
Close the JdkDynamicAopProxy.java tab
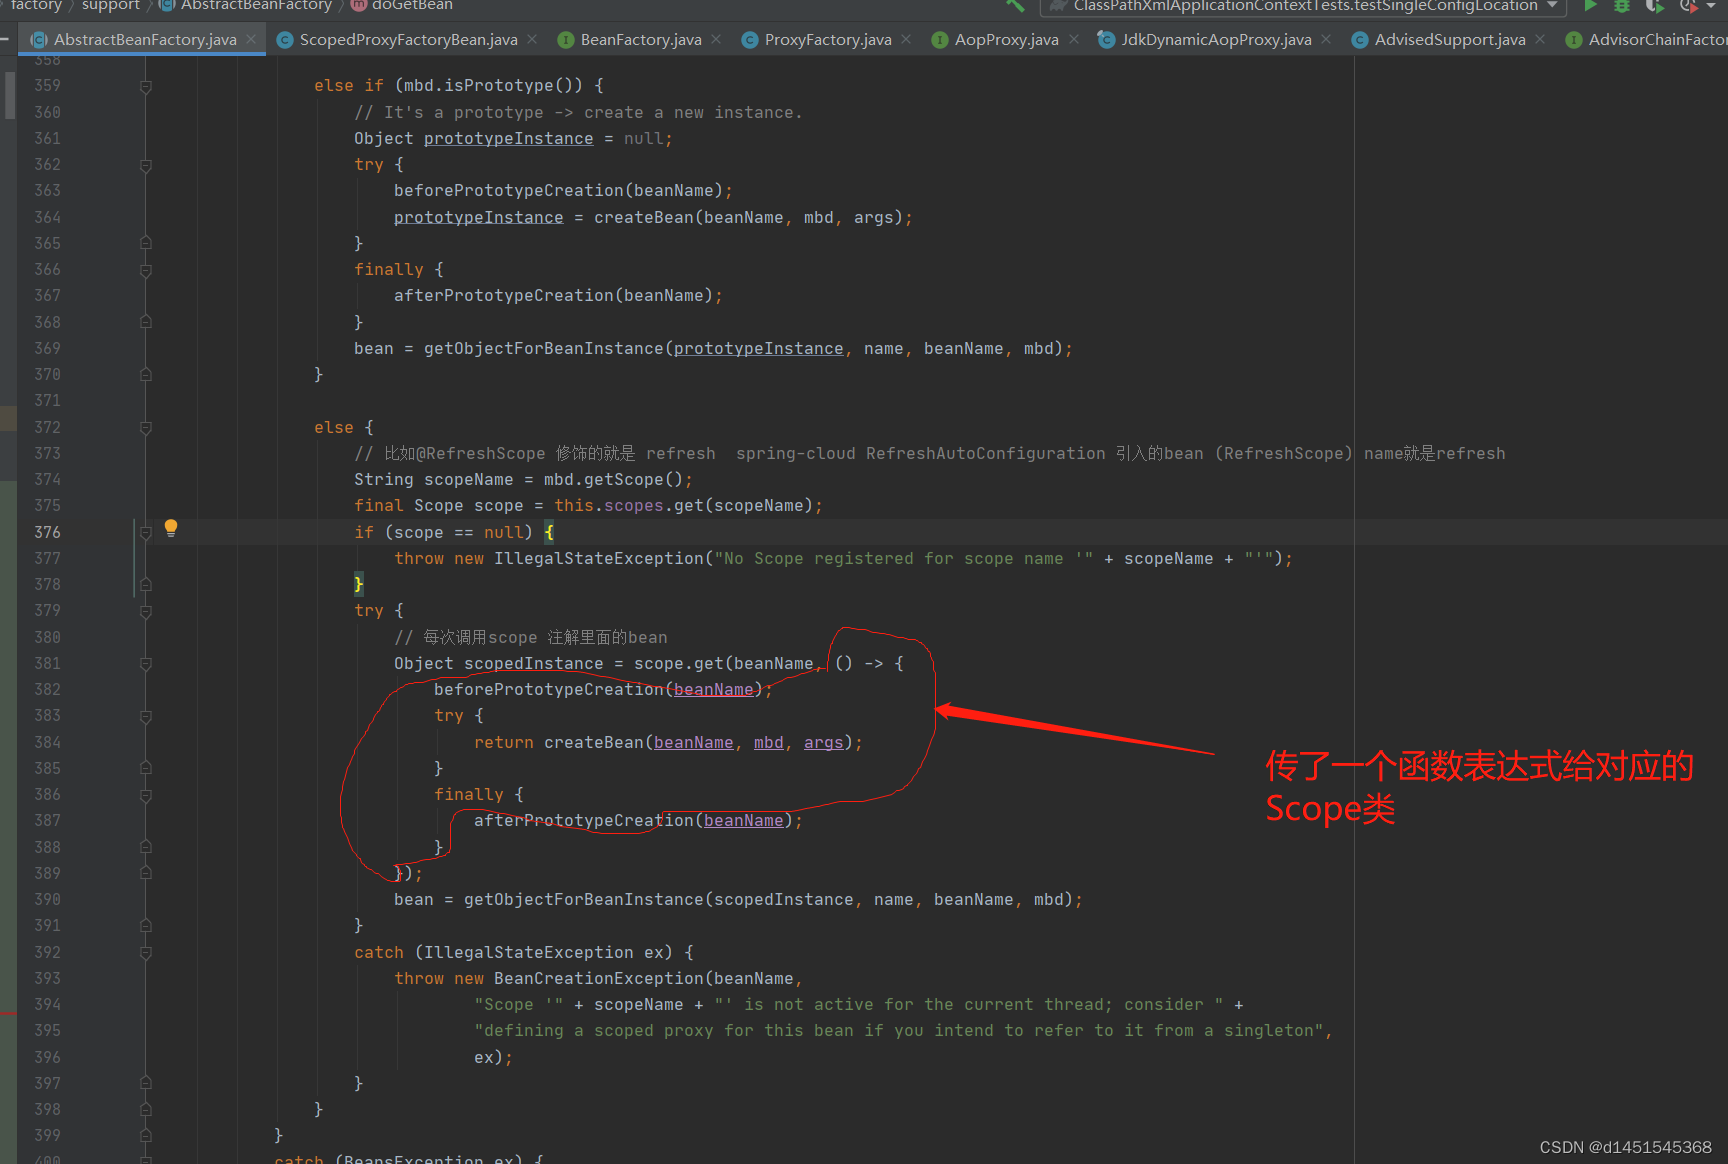pyautogui.click(x=1326, y=40)
